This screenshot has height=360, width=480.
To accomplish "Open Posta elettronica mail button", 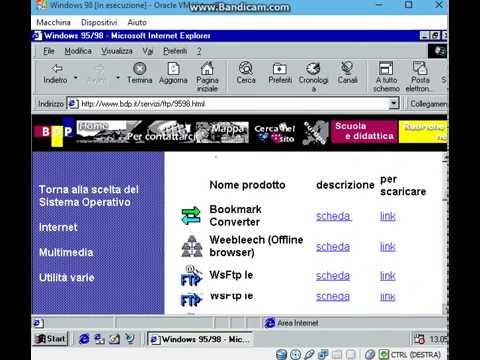I will [420, 77].
